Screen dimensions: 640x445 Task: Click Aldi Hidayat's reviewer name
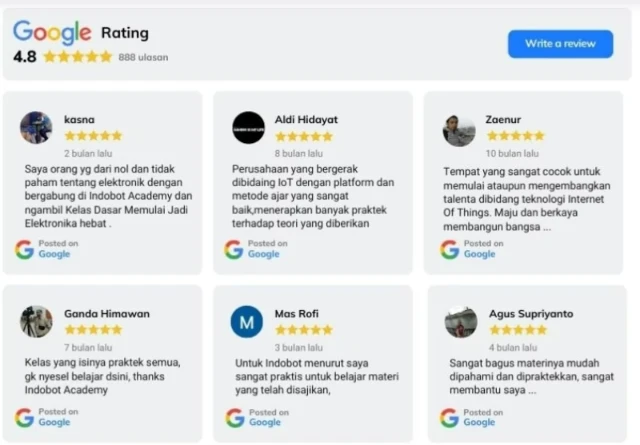pyautogui.click(x=306, y=119)
